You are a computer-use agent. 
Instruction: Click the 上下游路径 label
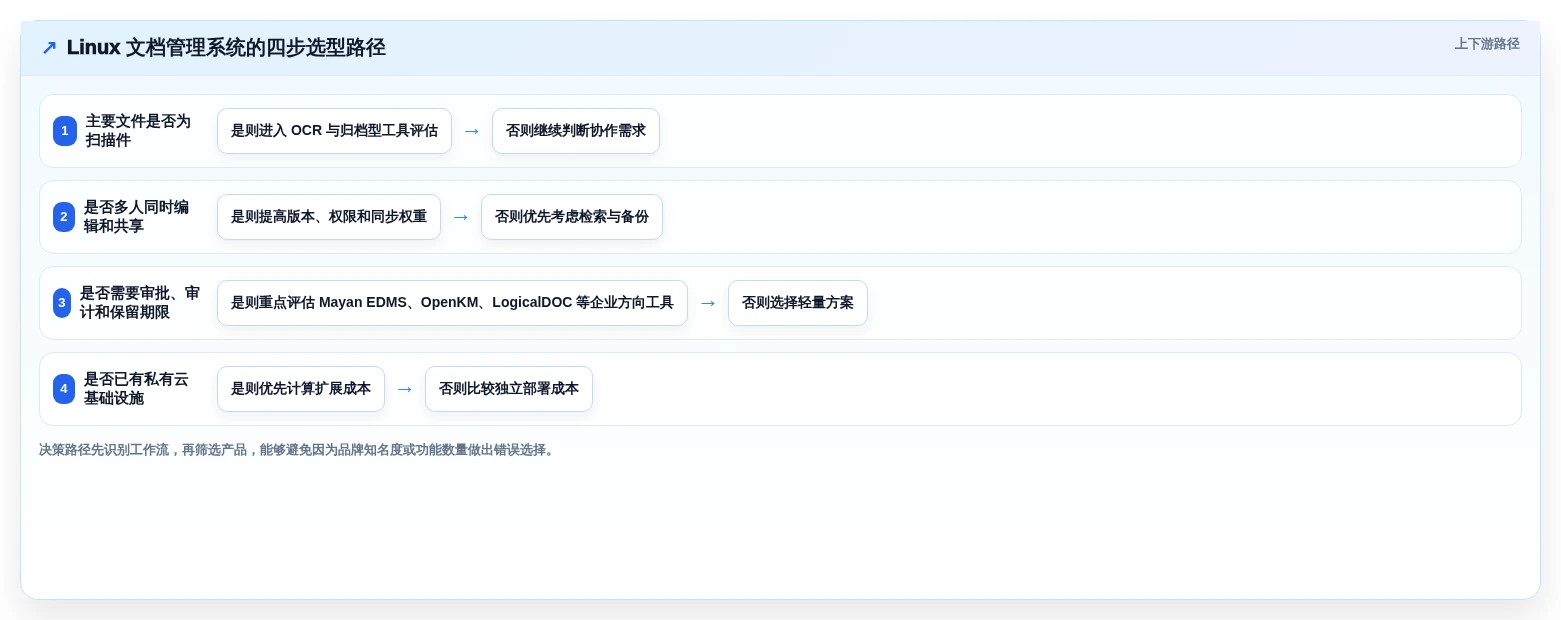pos(1487,44)
